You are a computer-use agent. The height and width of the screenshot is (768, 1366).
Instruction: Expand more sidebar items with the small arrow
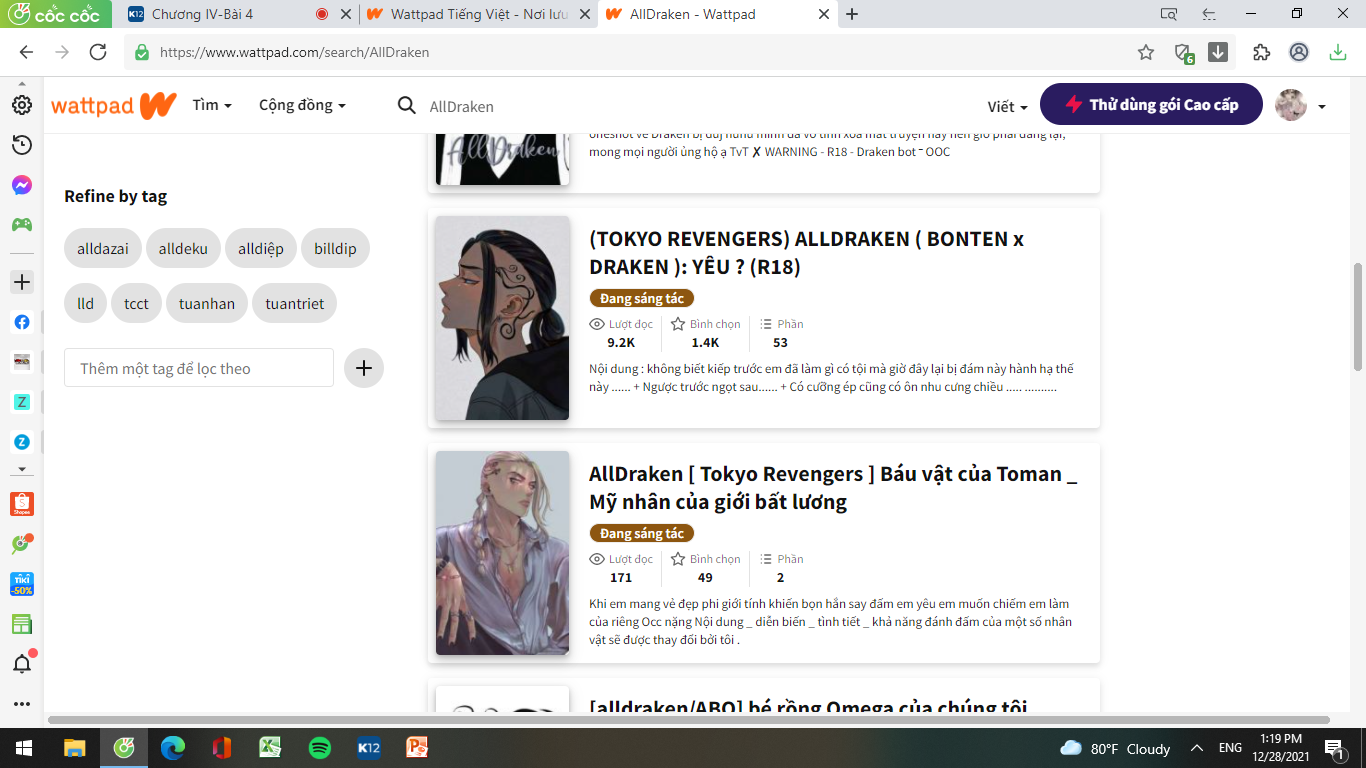(22, 469)
